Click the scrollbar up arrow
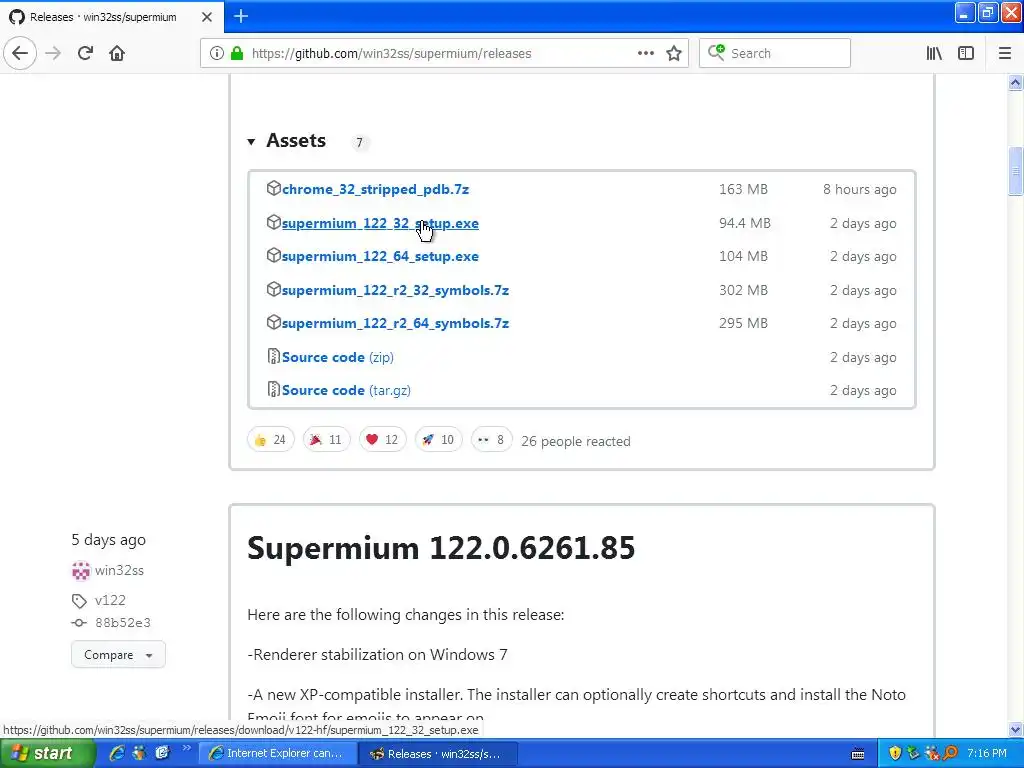Image resolution: width=1024 pixels, height=768 pixels. coord(1015,83)
